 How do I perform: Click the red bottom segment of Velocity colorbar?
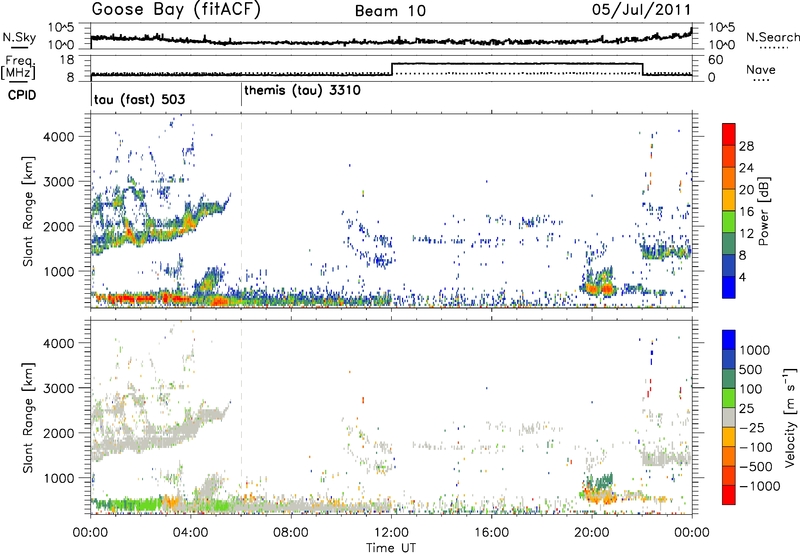tap(729, 495)
